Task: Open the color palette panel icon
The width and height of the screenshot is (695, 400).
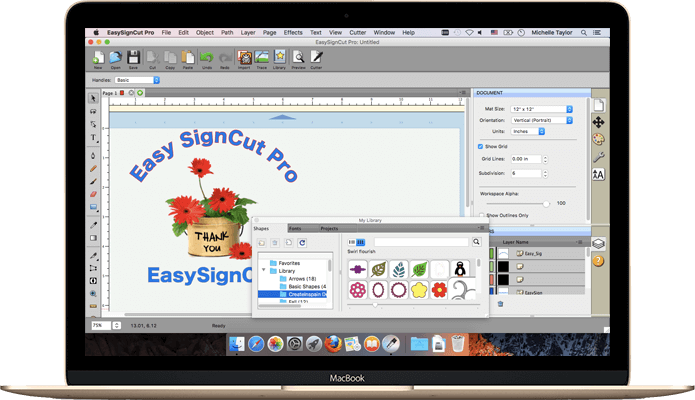Action: (598, 139)
